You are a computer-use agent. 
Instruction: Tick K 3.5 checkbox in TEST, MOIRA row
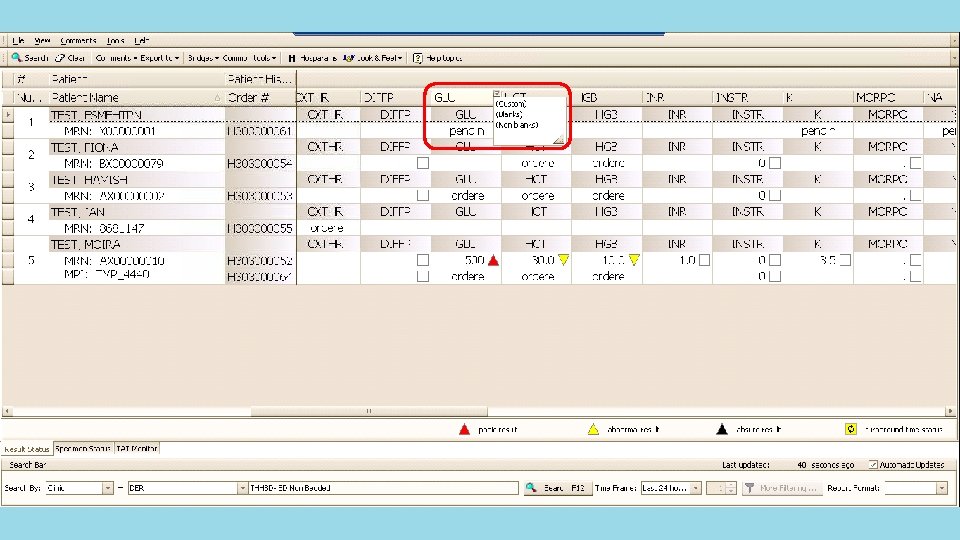[846, 260]
